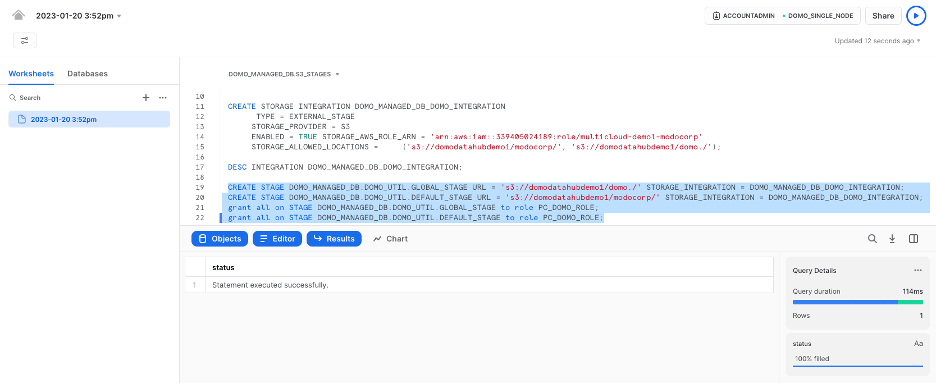Toggle the query details side panel icon
936x384 pixels.
coord(913,239)
